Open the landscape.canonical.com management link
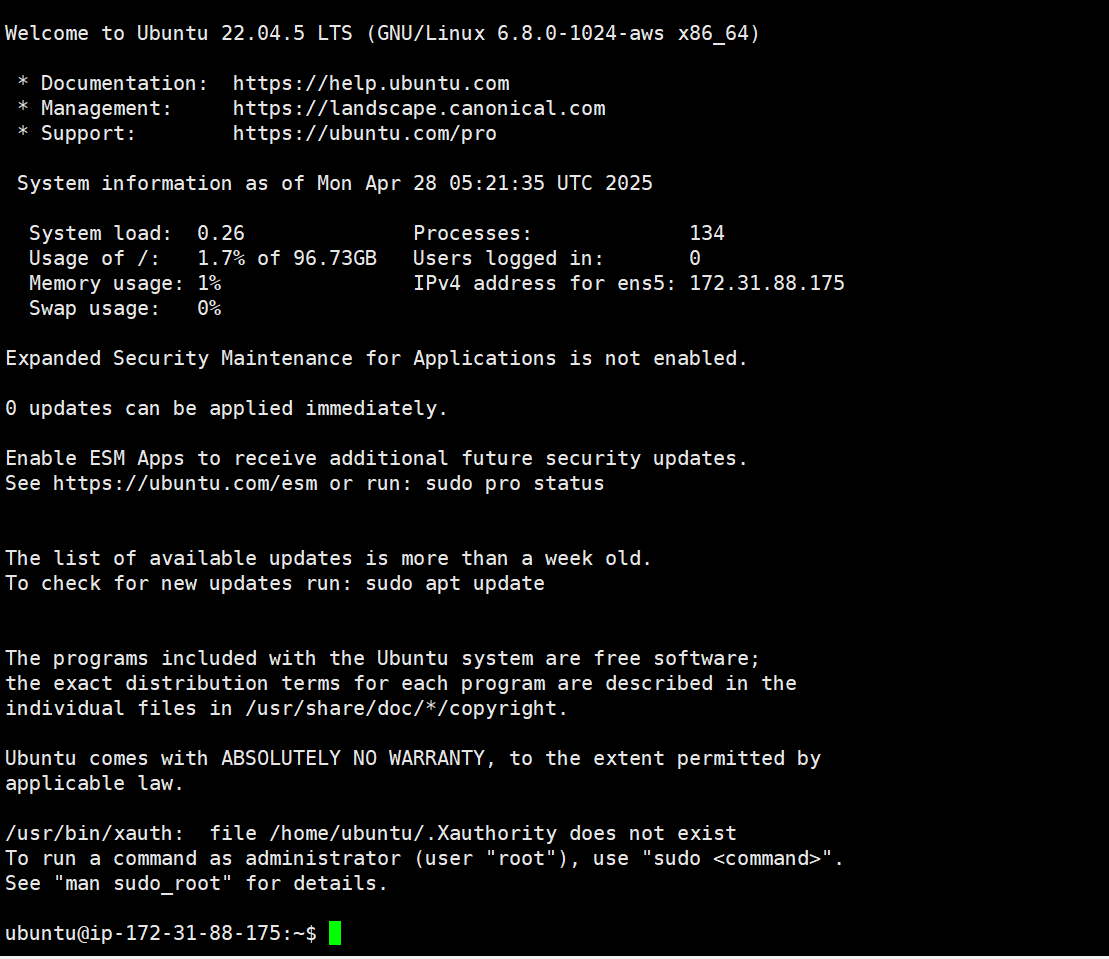The height and width of the screenshot is (959, 1109). click(x=419, y=109)
